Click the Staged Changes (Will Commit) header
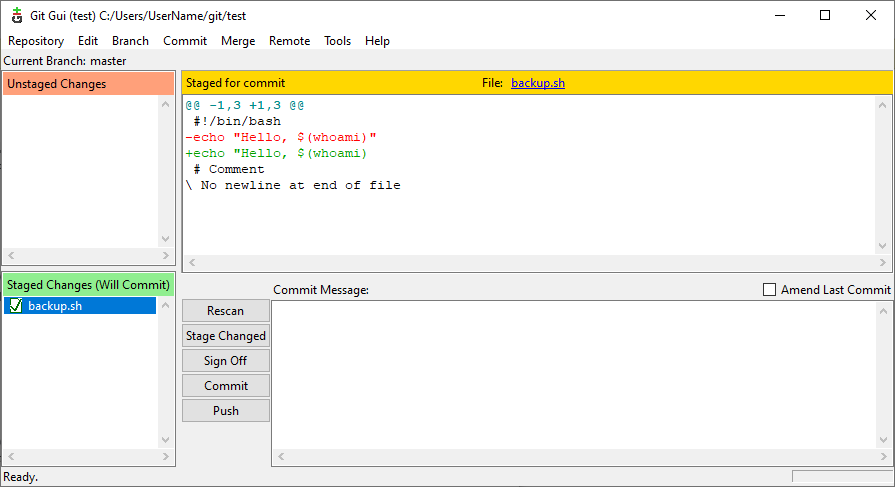This screenshot has height=487, width=895. [x=88, y=284]
